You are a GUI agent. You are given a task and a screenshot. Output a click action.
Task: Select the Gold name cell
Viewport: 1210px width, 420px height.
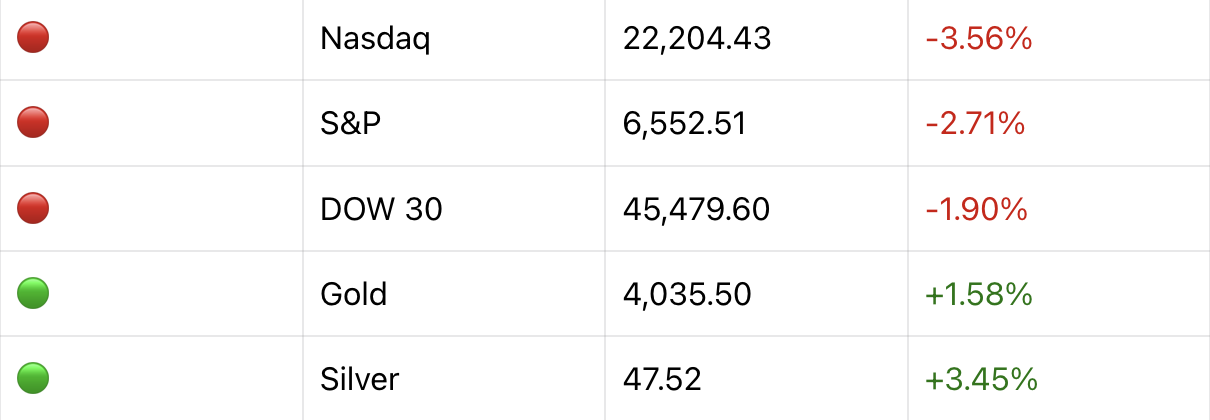click(354, 294)
